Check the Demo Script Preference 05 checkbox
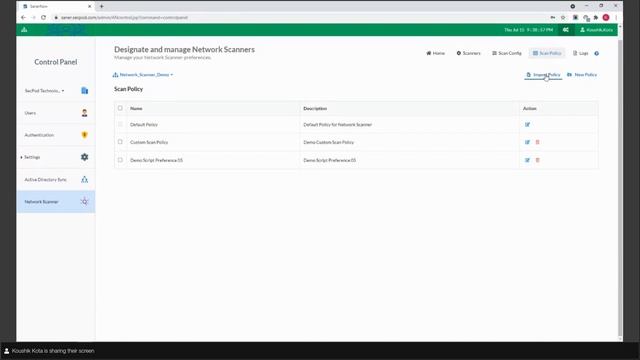Screen dimensions: 640x360 click(120, 160)
